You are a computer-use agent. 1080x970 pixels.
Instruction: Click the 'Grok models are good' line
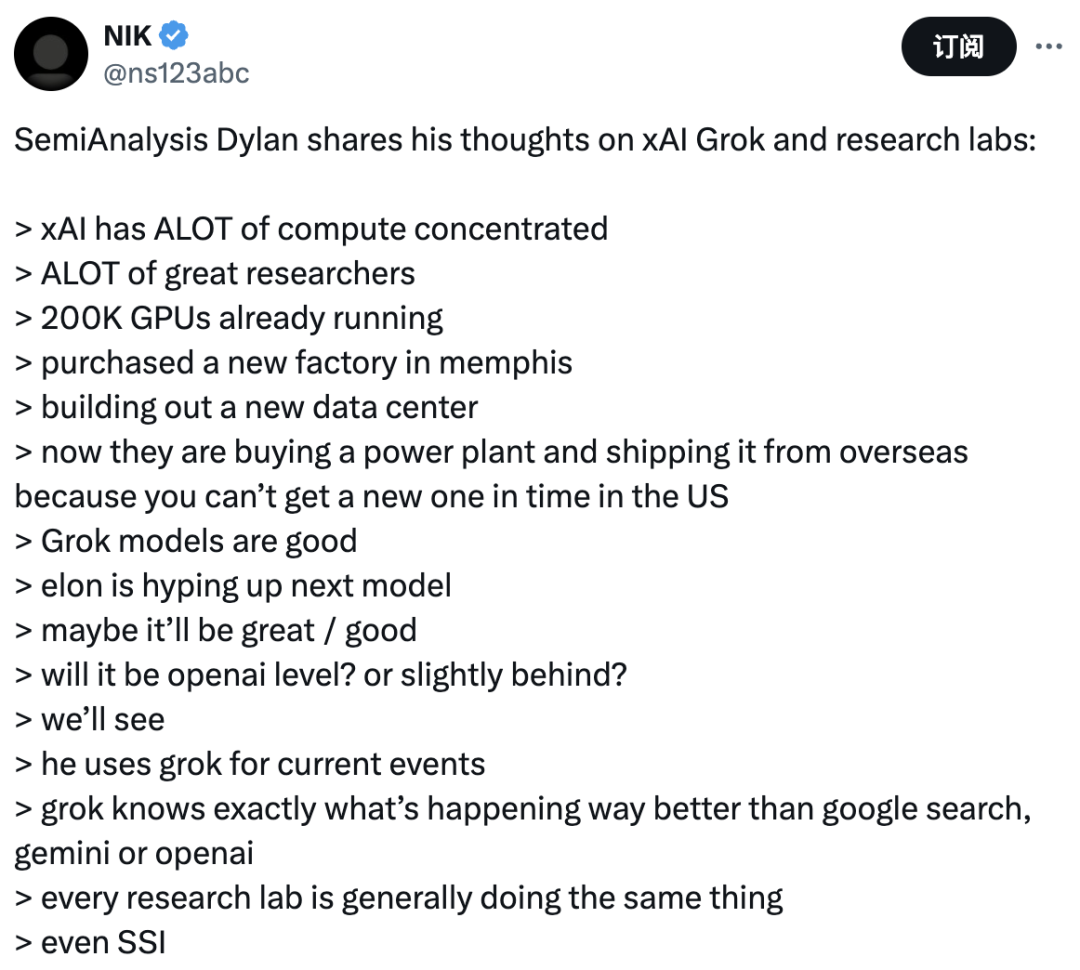click(186, 541)
